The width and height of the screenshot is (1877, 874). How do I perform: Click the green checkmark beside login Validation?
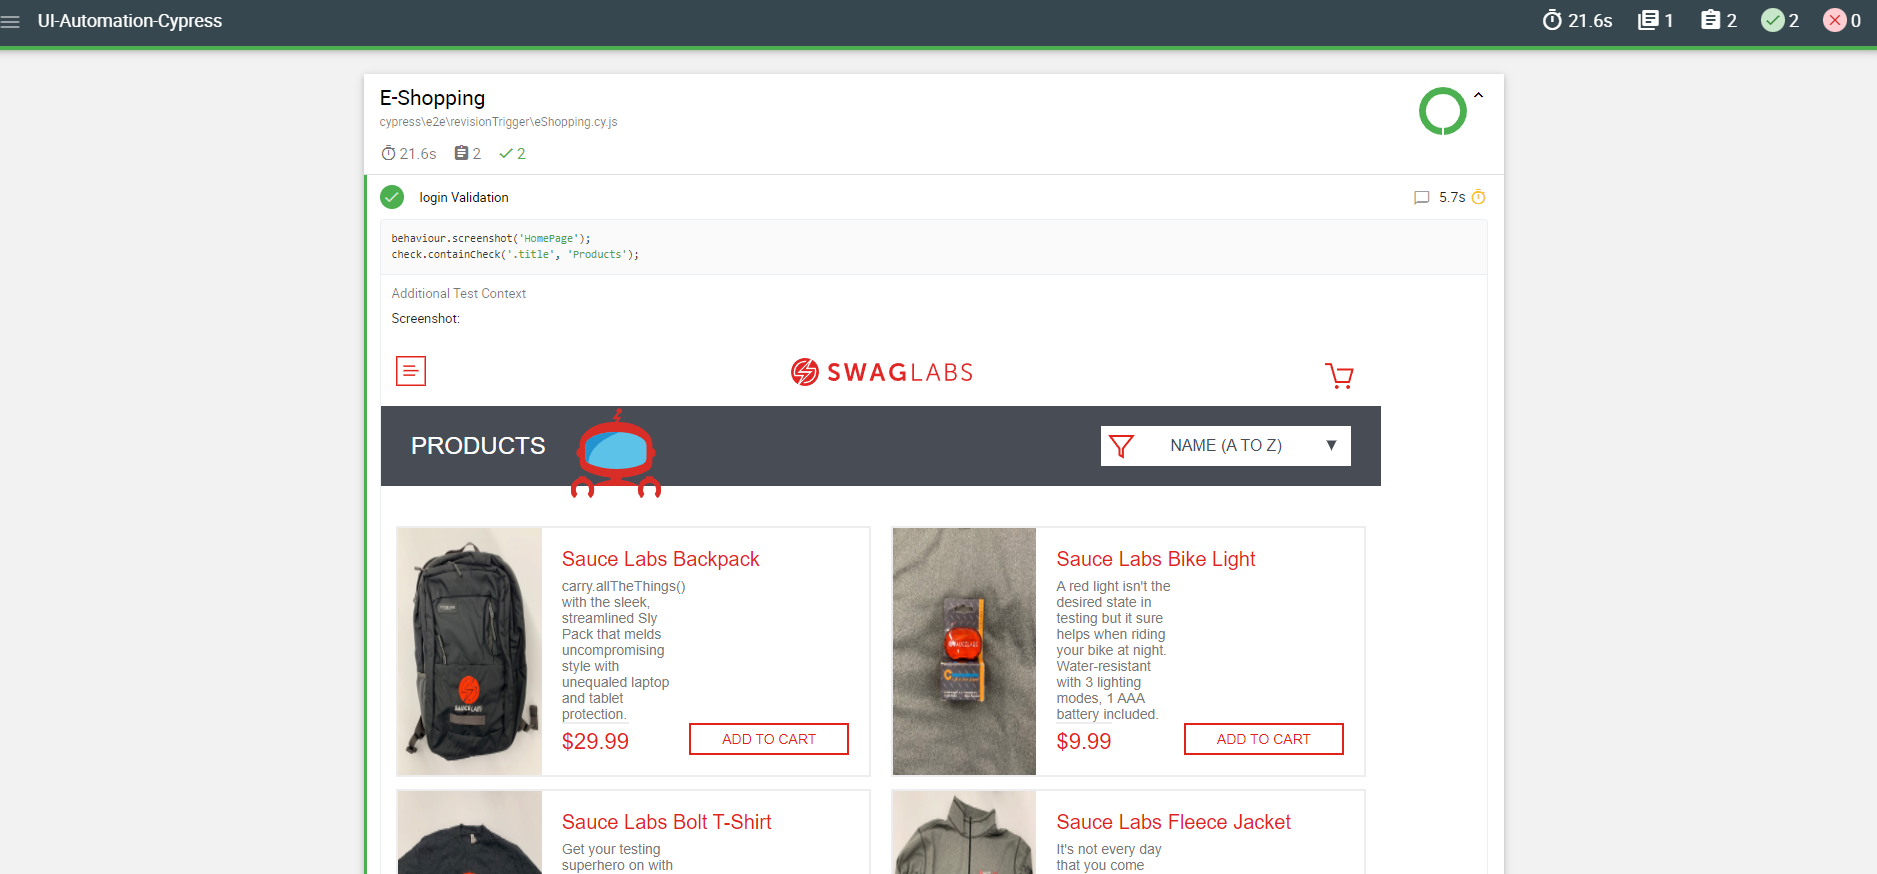(x=392, y=197)
